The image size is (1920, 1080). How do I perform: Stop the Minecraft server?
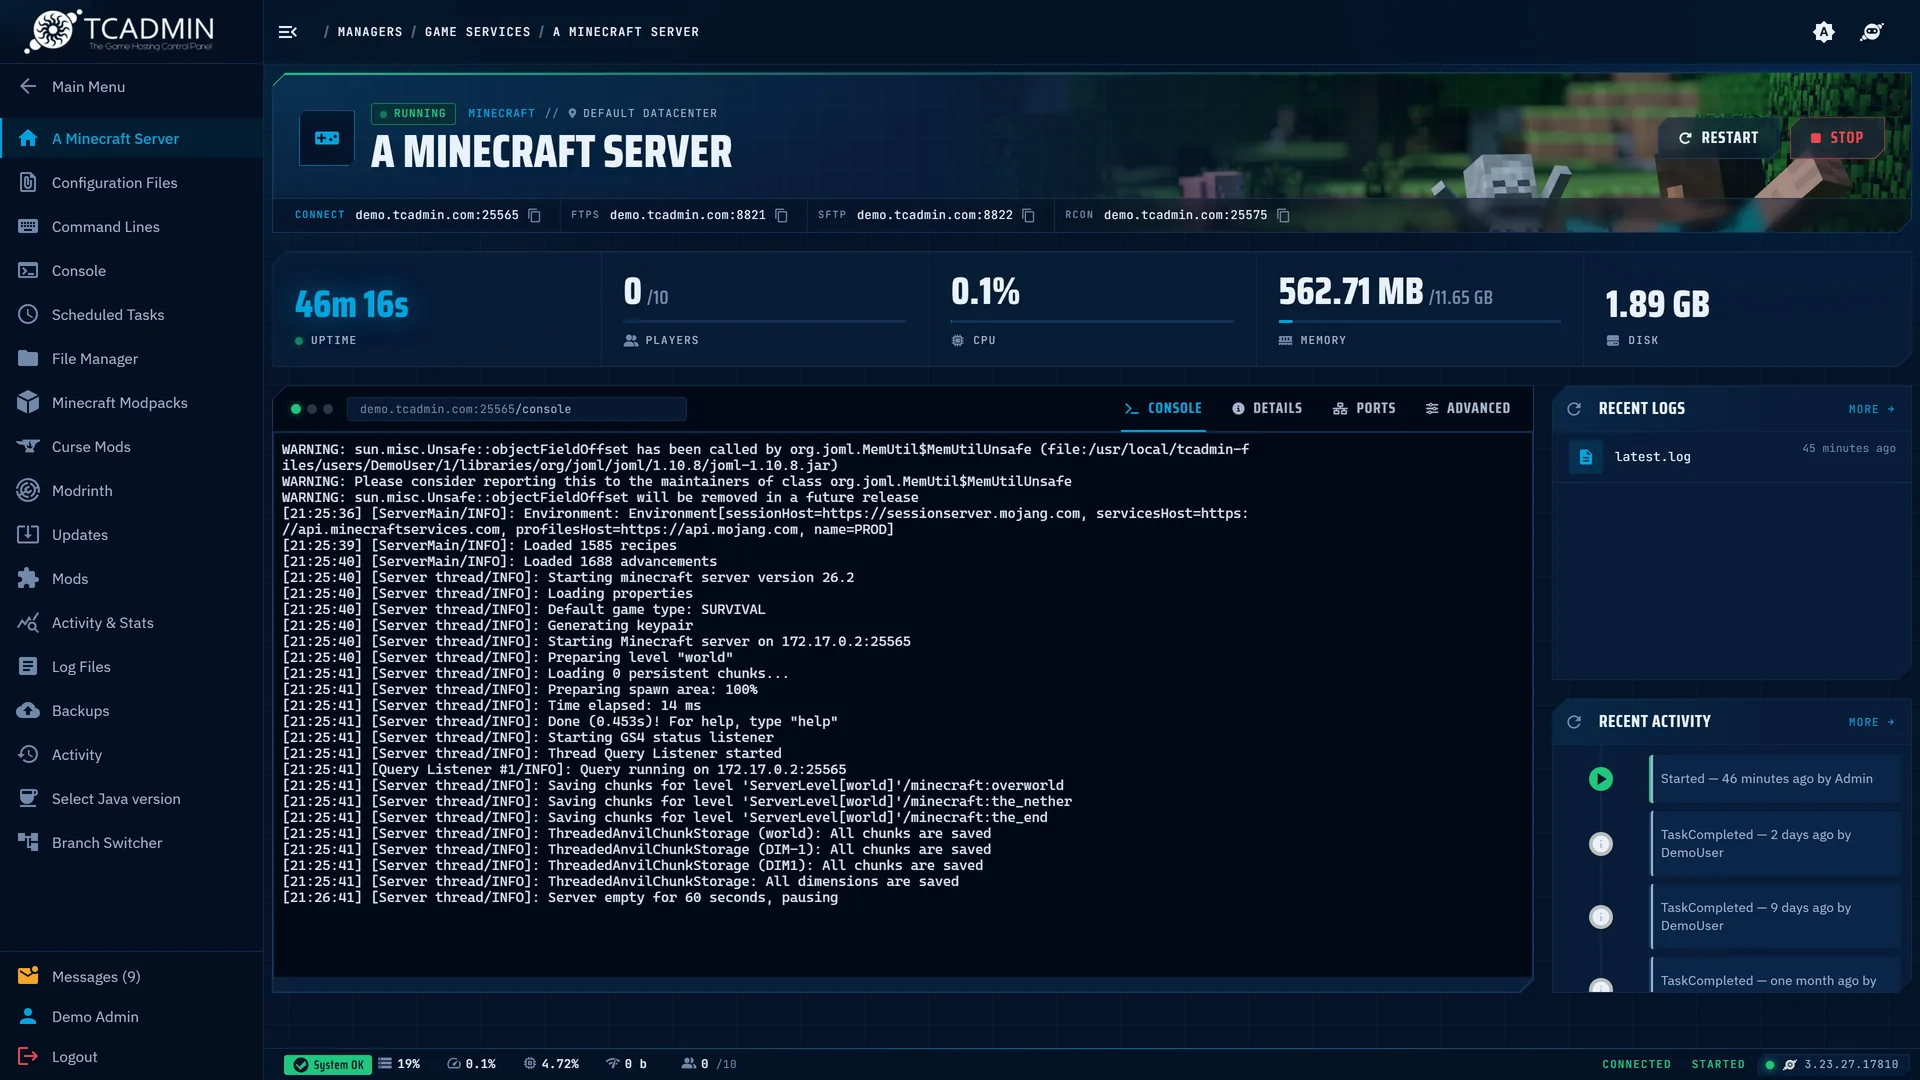pyautogui.click(x=1836, y=138)
